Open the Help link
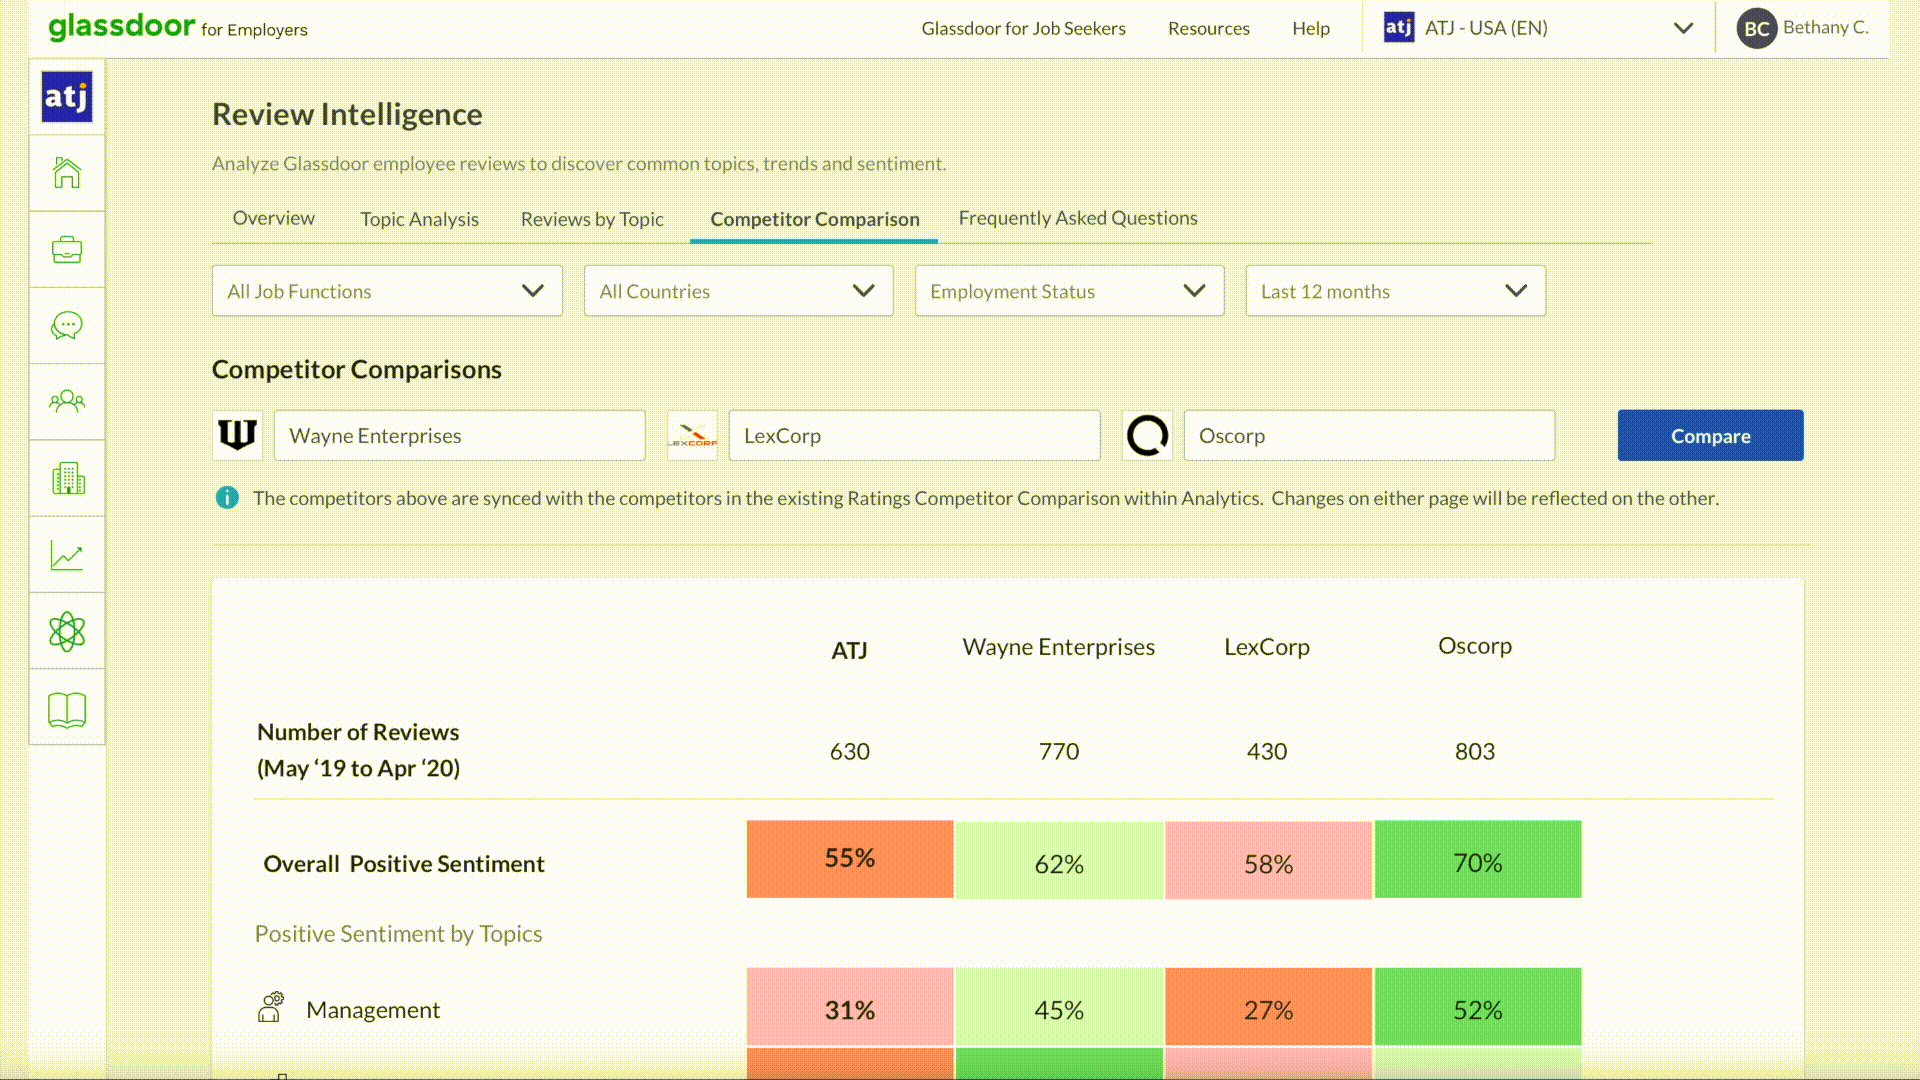This screenshot has height=1080, width=1920. click(x=1310, y=28)
